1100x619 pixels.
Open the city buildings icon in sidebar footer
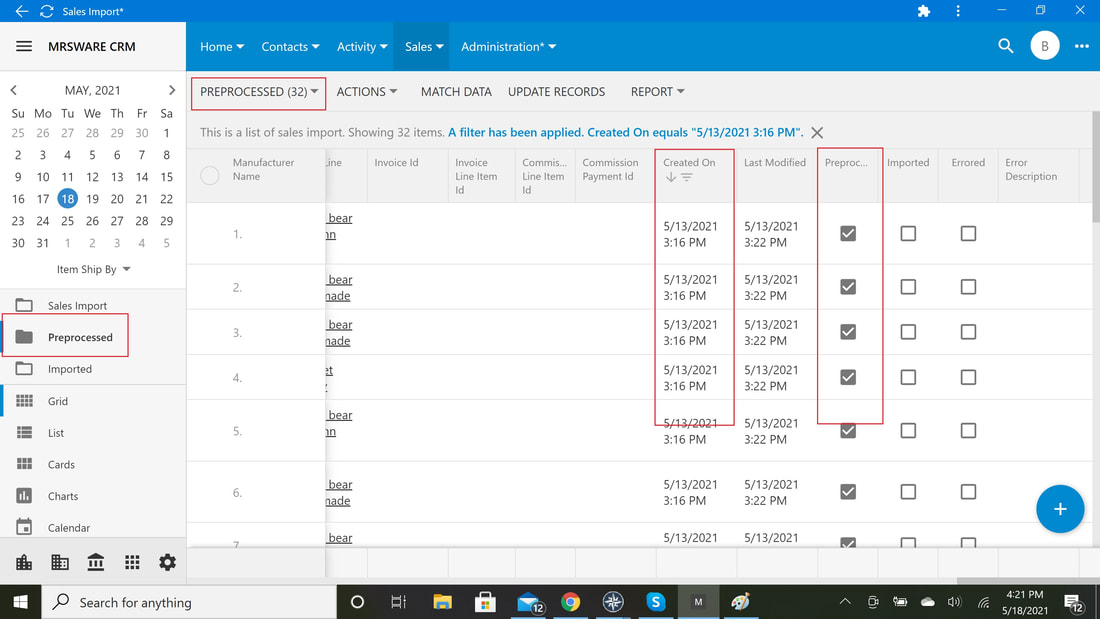click(x=24, y=562)
